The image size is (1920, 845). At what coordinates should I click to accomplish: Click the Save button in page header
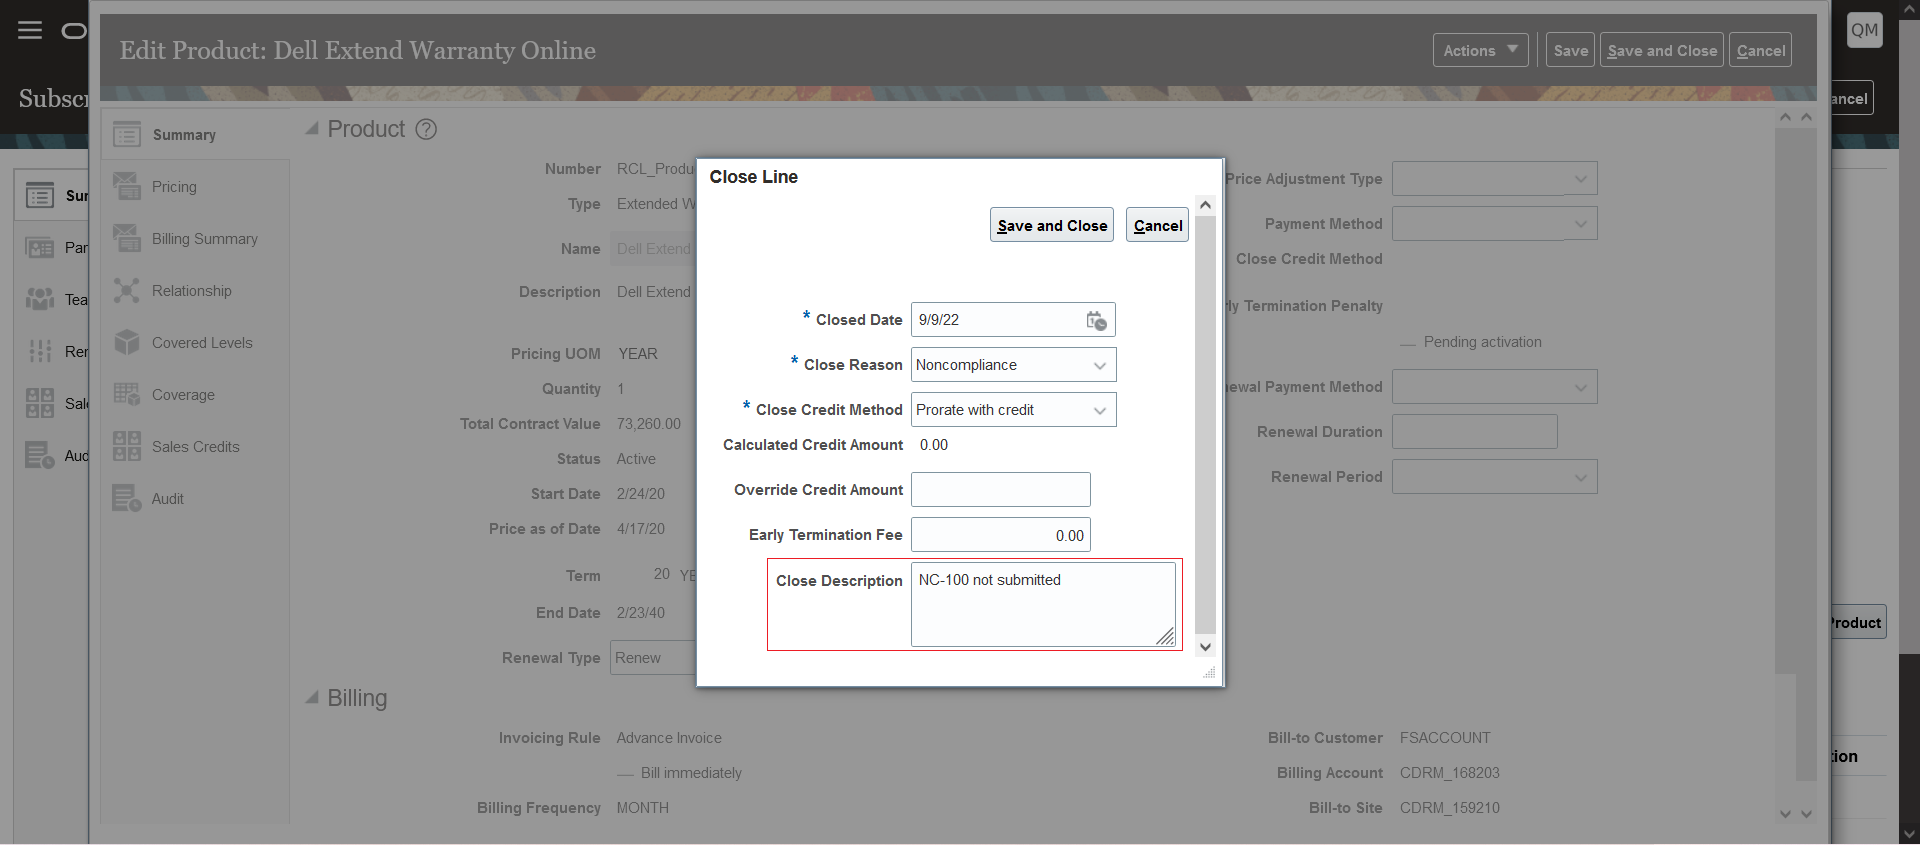pyautogui.click(x=1570, y=50)
